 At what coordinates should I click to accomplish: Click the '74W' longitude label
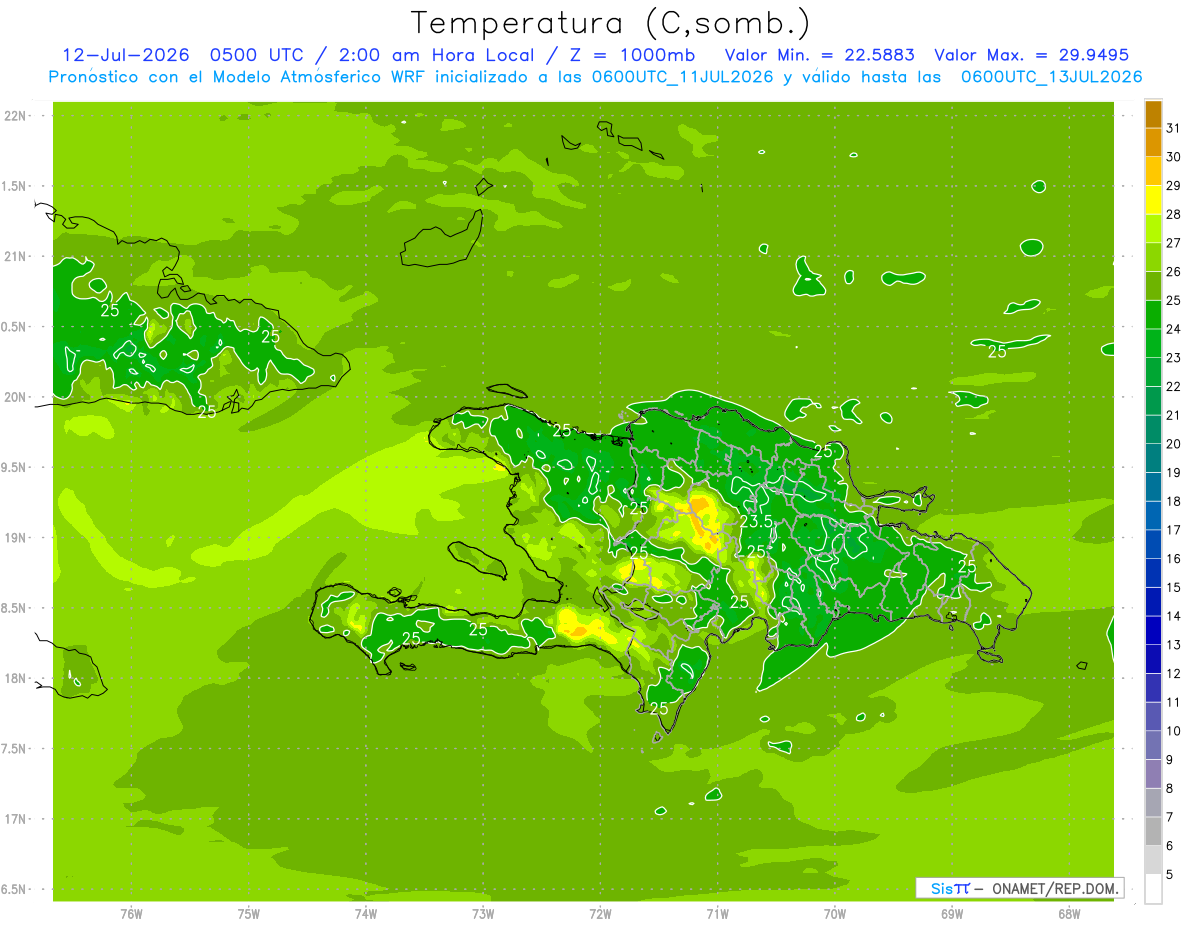(x=366, y=913)
